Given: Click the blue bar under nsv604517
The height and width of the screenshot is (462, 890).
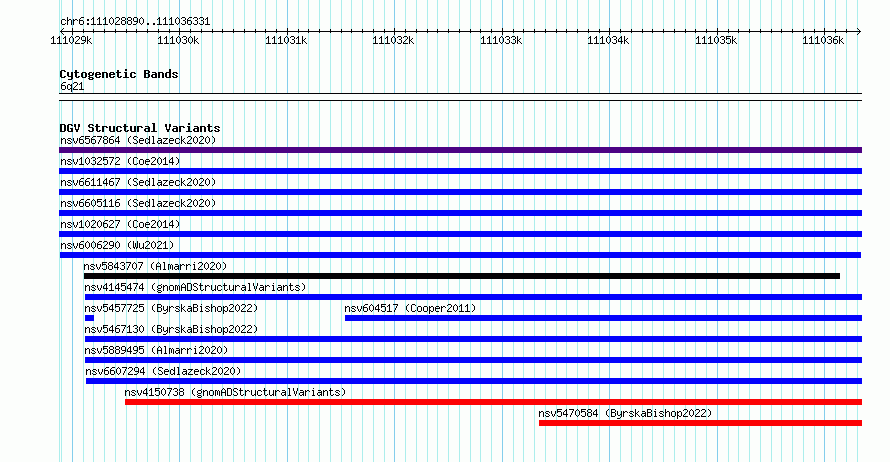Looking at the screenshot, I should point(603,318).
